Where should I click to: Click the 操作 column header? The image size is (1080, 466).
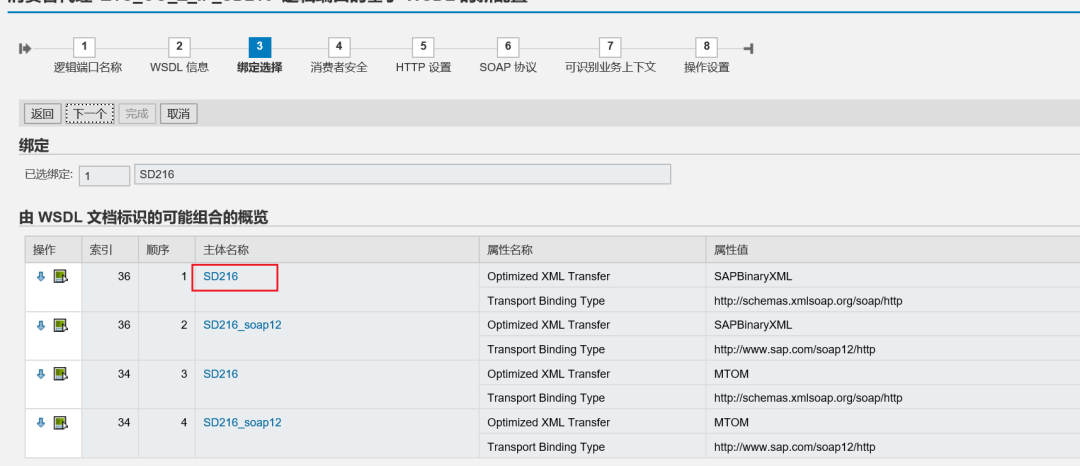tap(53, 250)
